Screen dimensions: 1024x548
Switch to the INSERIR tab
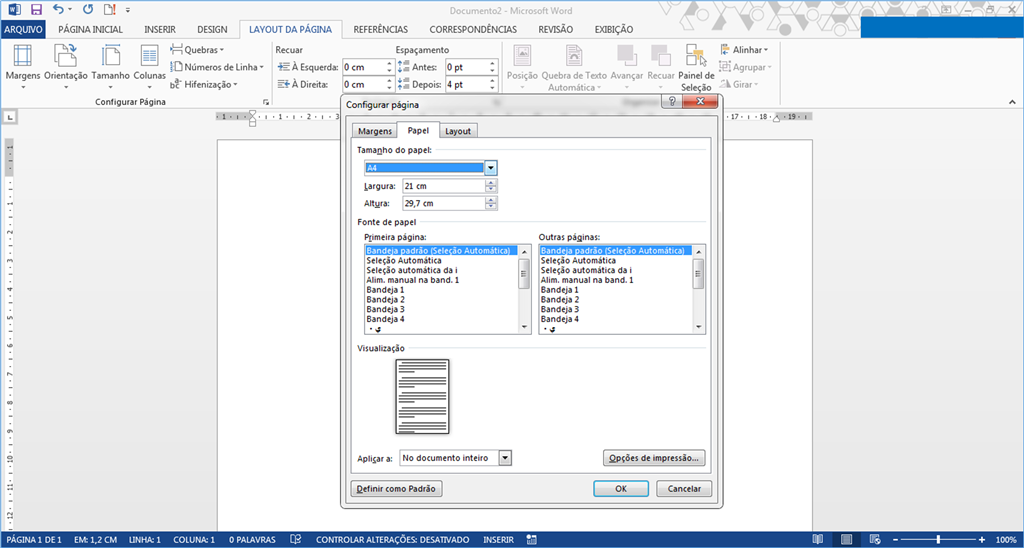(x=160, y=29)
